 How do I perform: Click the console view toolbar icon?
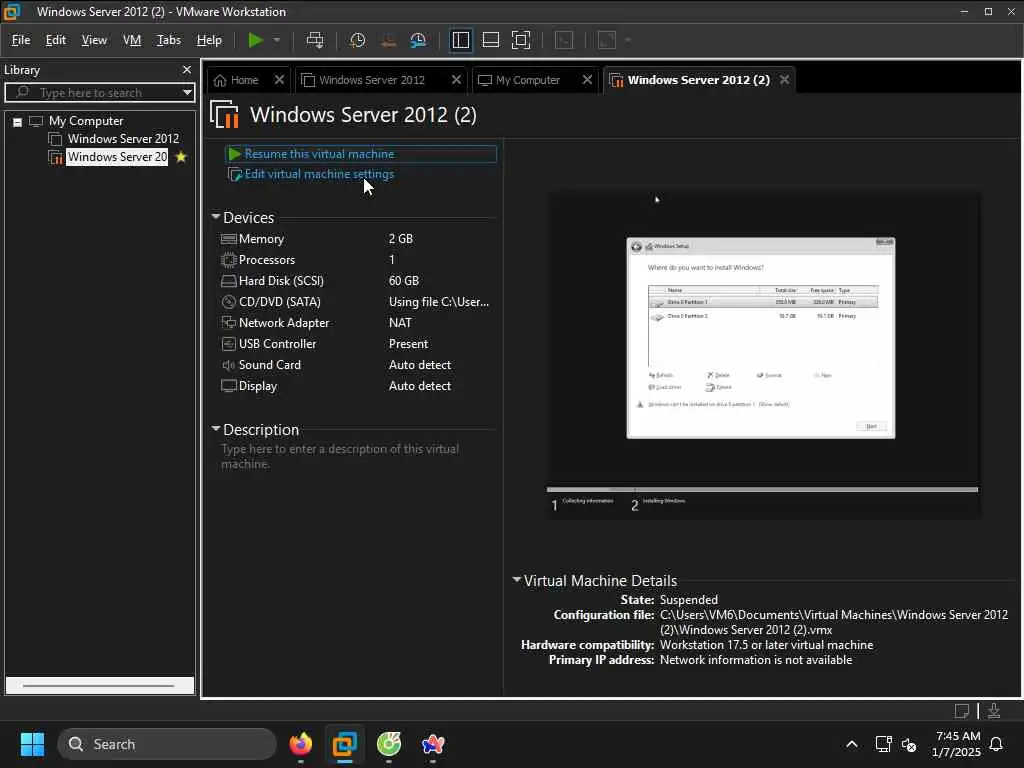(564, 40)
